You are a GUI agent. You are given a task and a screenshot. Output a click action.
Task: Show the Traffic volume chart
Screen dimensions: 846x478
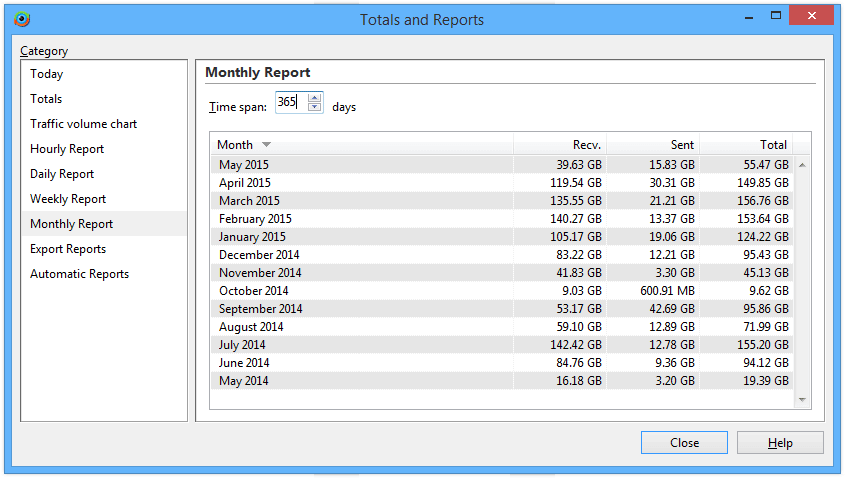click(83, 124)
